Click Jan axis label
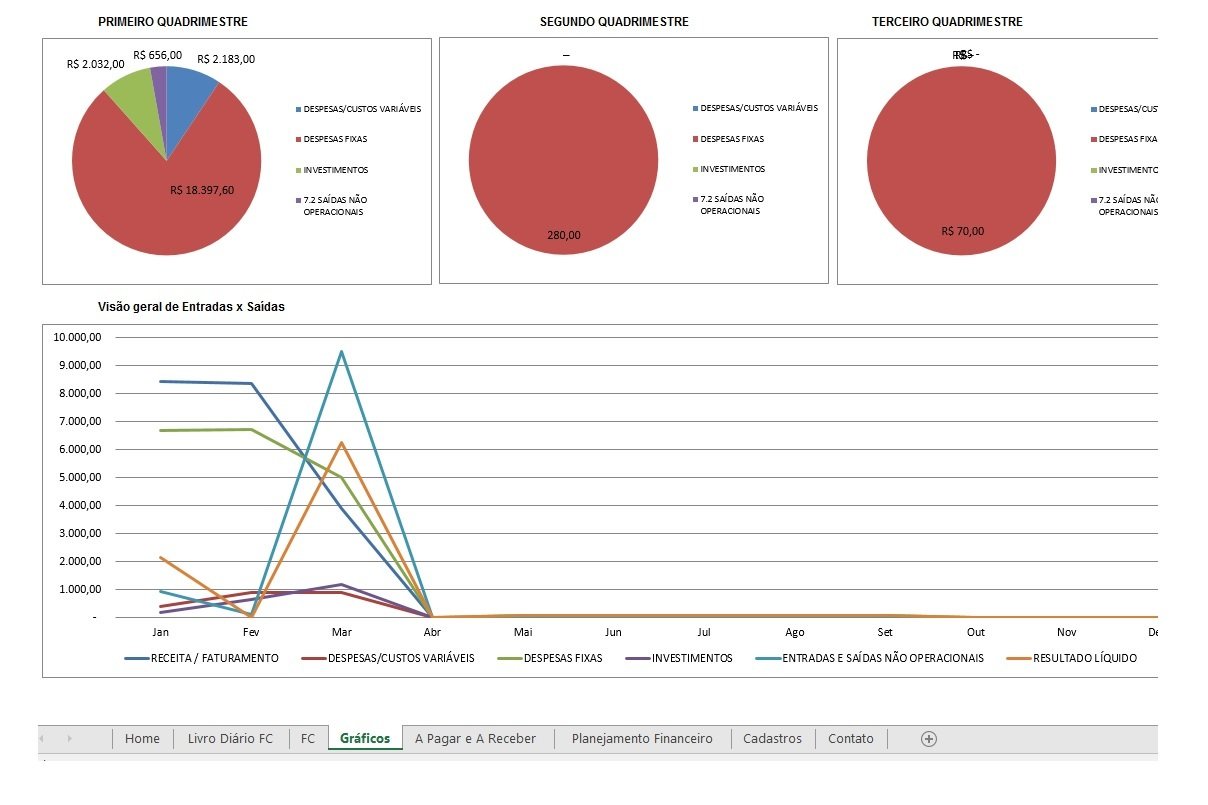Viewport: 1208px width, 805px height. 160,632
